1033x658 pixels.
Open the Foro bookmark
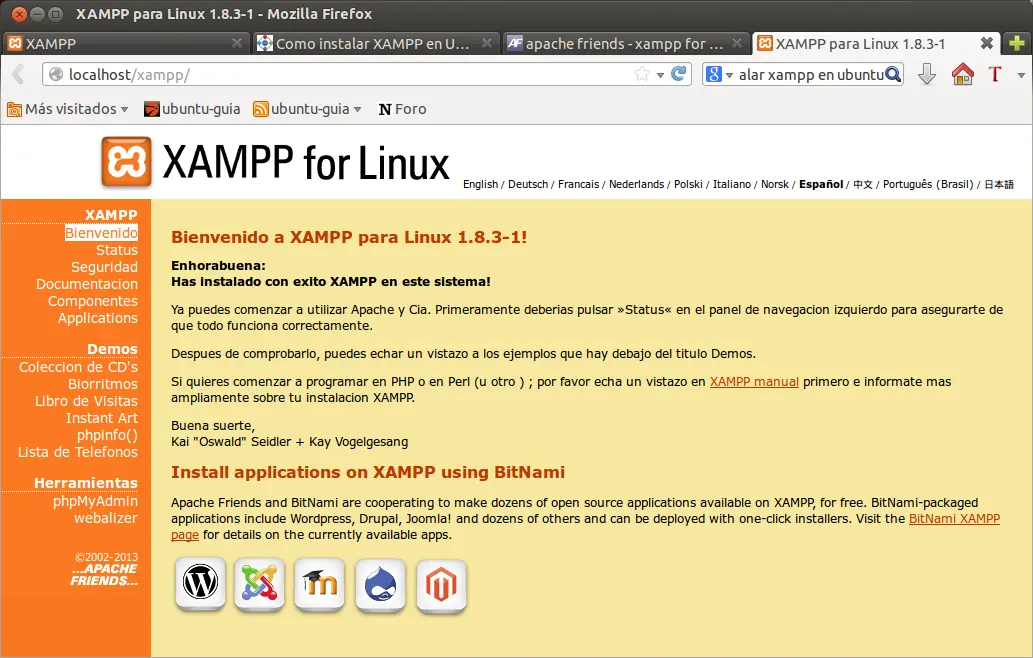coord(403,109)
